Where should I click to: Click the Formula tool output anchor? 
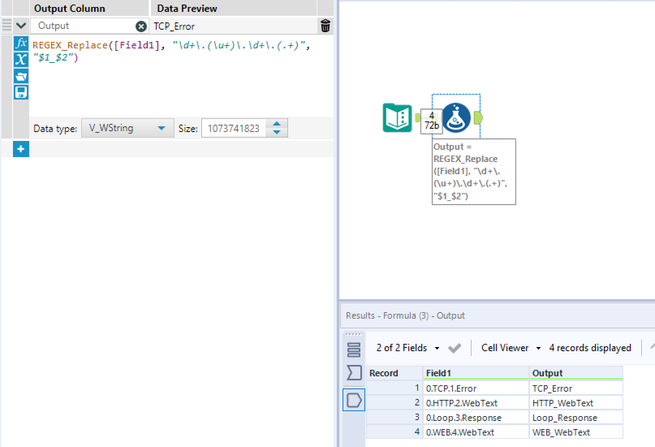[x=478, y=118]
